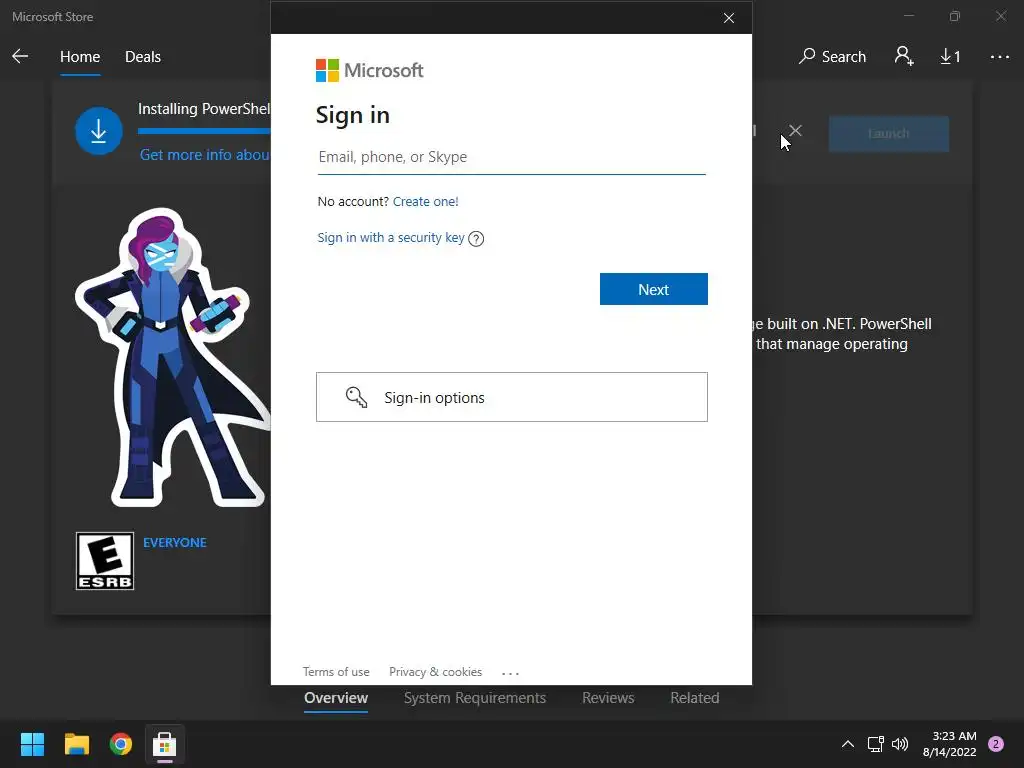Restore down the Microsoft Store window

(955, 16)
